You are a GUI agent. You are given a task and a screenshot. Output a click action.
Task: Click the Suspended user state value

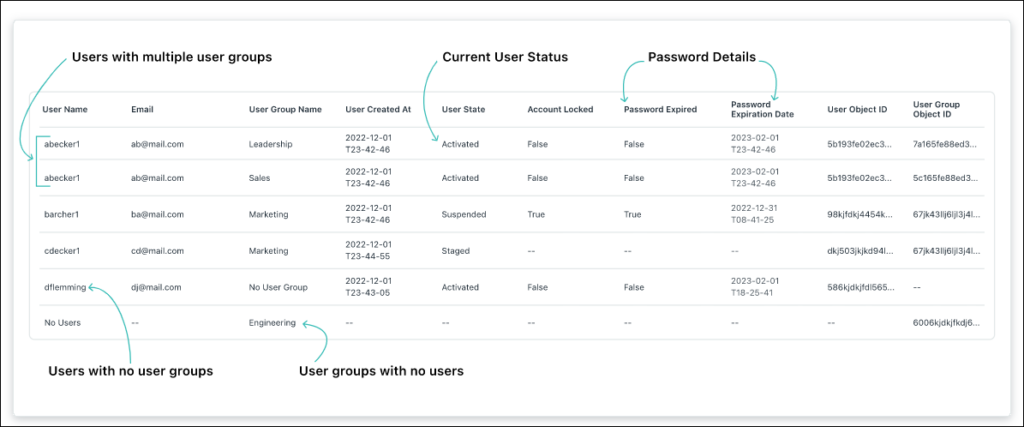click(464, 214)
